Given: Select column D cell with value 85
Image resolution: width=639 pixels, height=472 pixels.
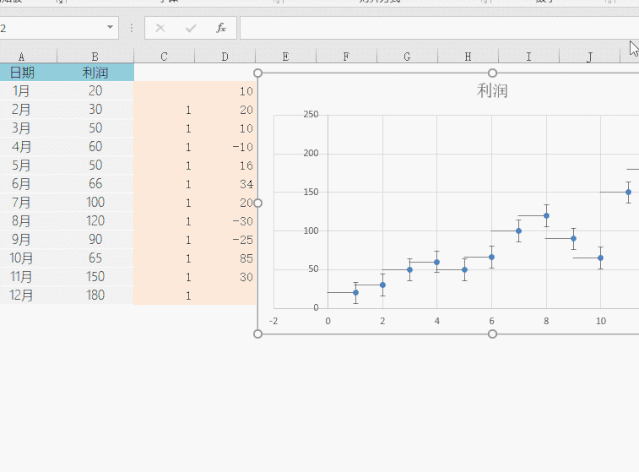Looking at the screenshot, I should (x=225, y=258).
